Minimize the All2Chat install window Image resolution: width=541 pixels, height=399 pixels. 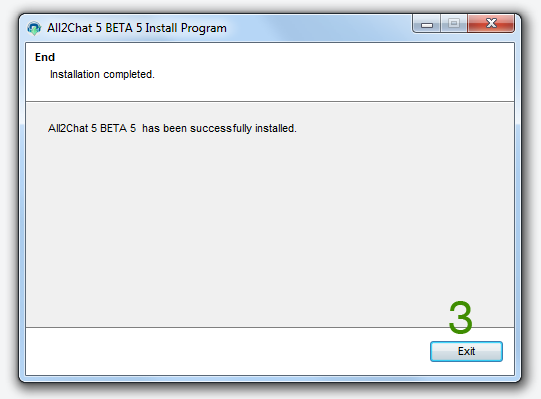426,24
